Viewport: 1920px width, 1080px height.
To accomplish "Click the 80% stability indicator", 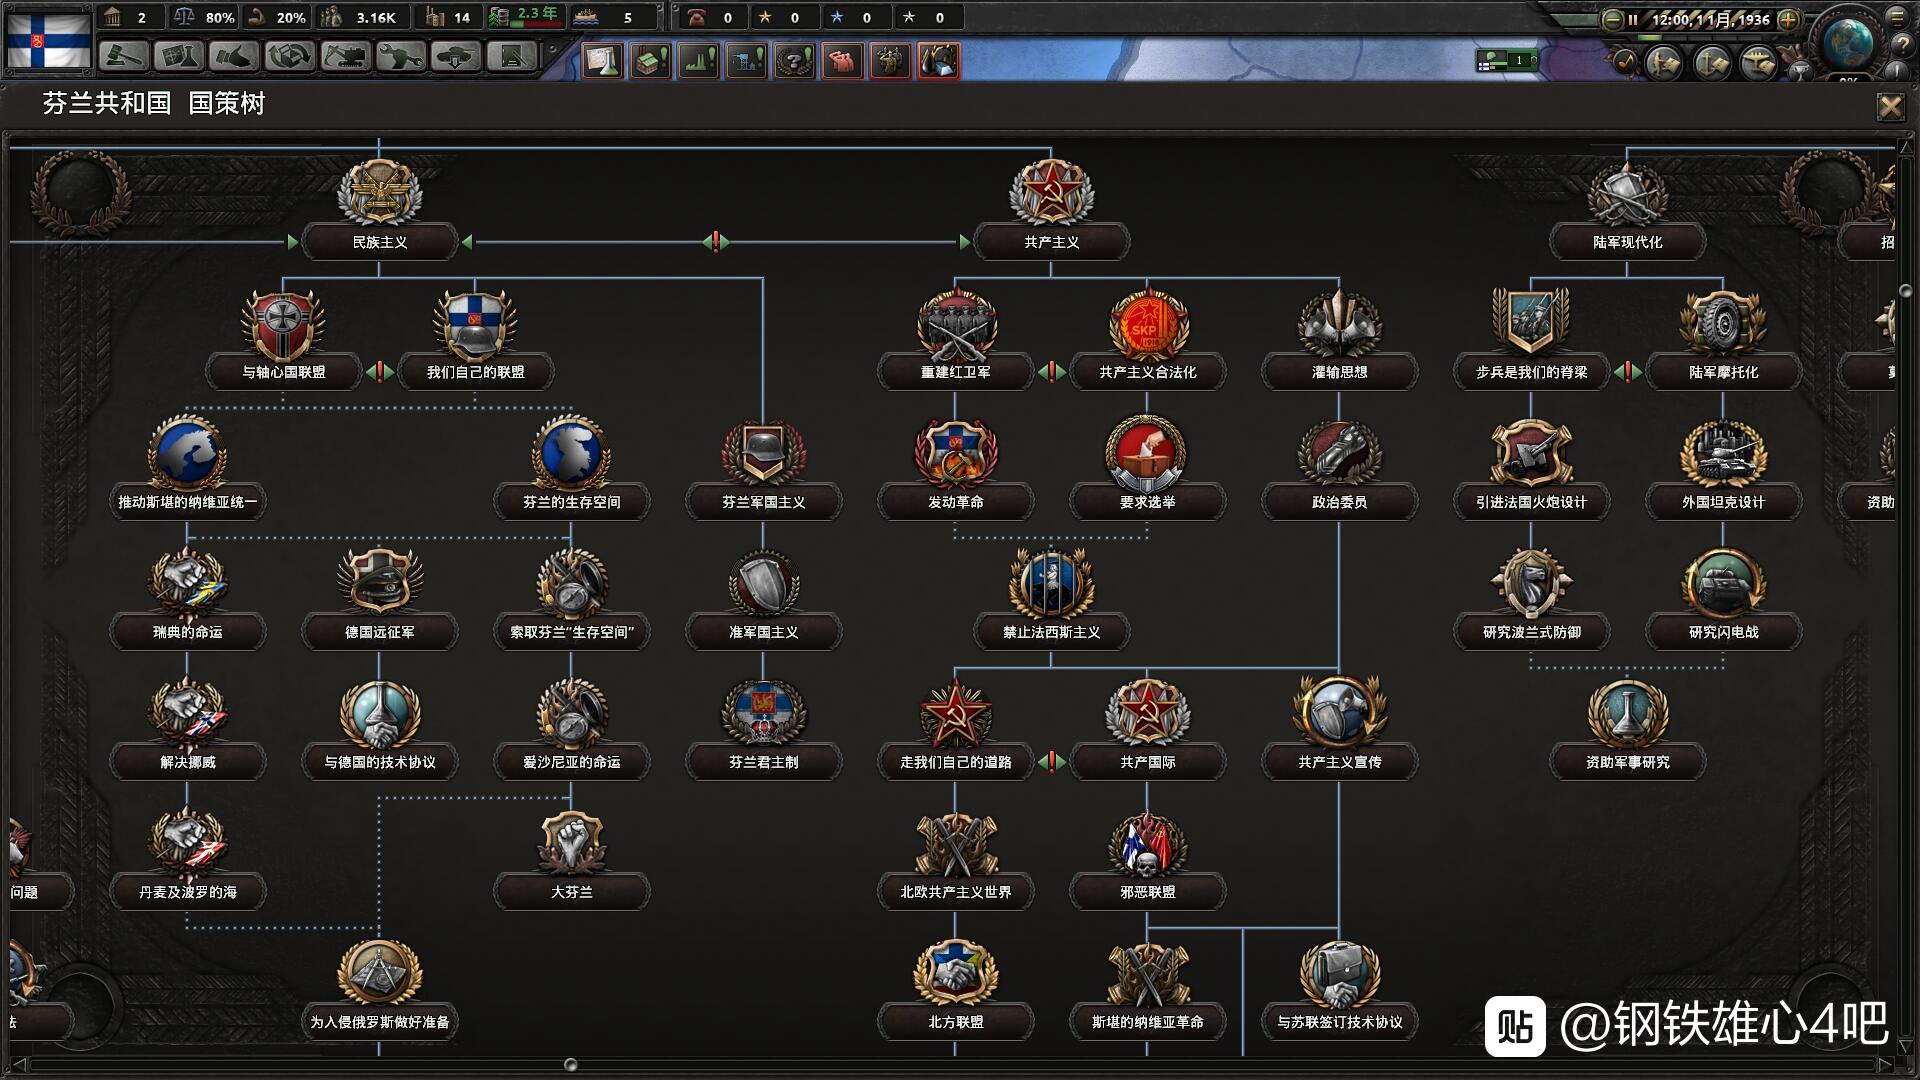I will coord(204,17).
